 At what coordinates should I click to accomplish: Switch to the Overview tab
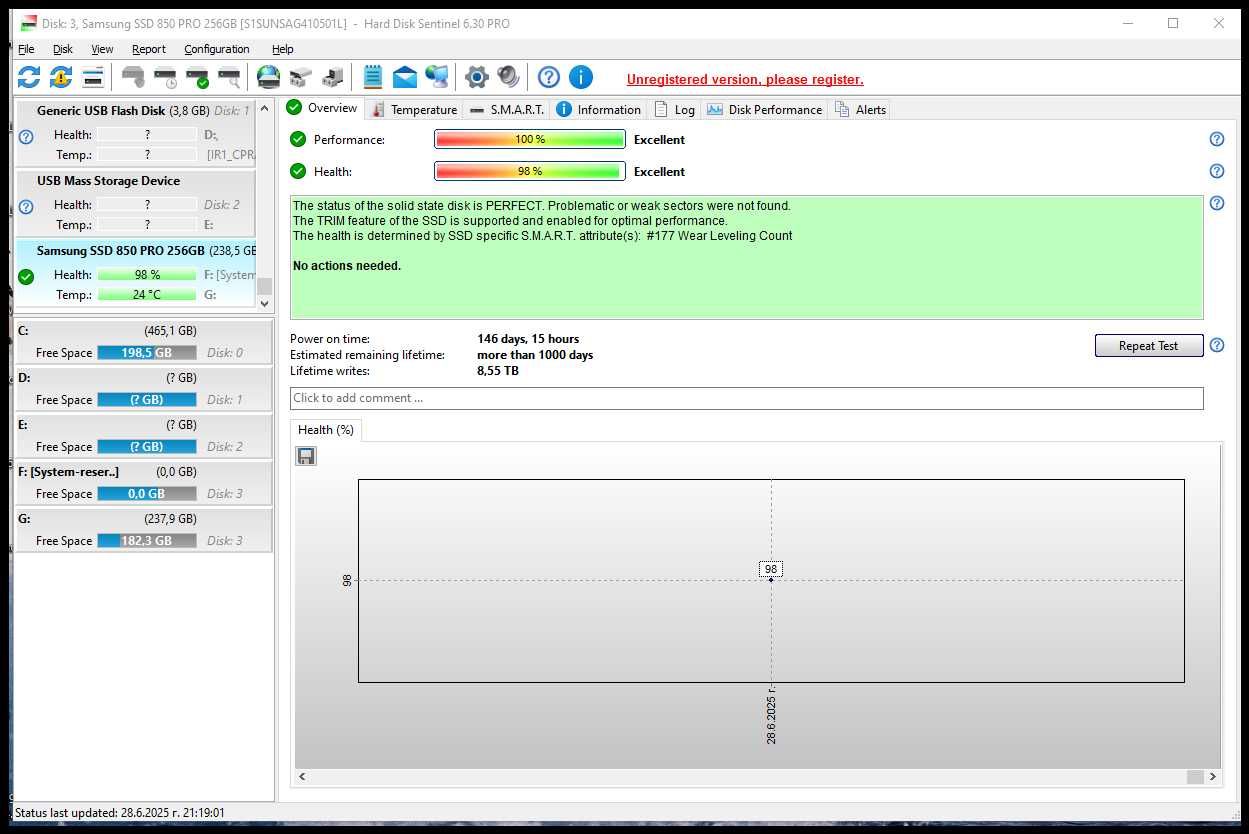click(322, 108)
